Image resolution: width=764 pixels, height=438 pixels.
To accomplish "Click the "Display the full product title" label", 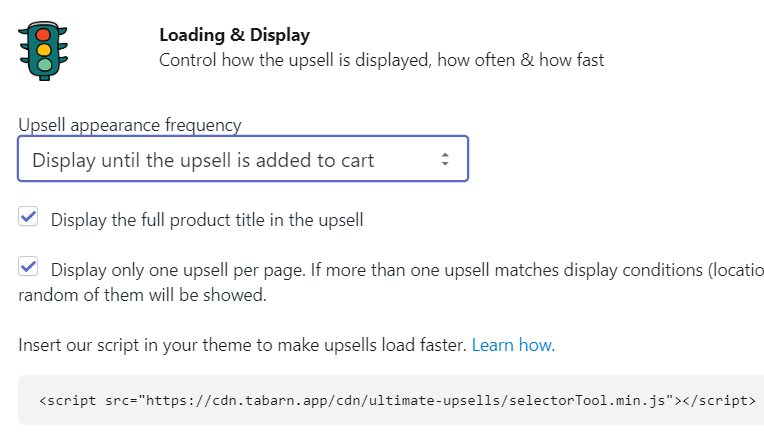I will [207, 220].
